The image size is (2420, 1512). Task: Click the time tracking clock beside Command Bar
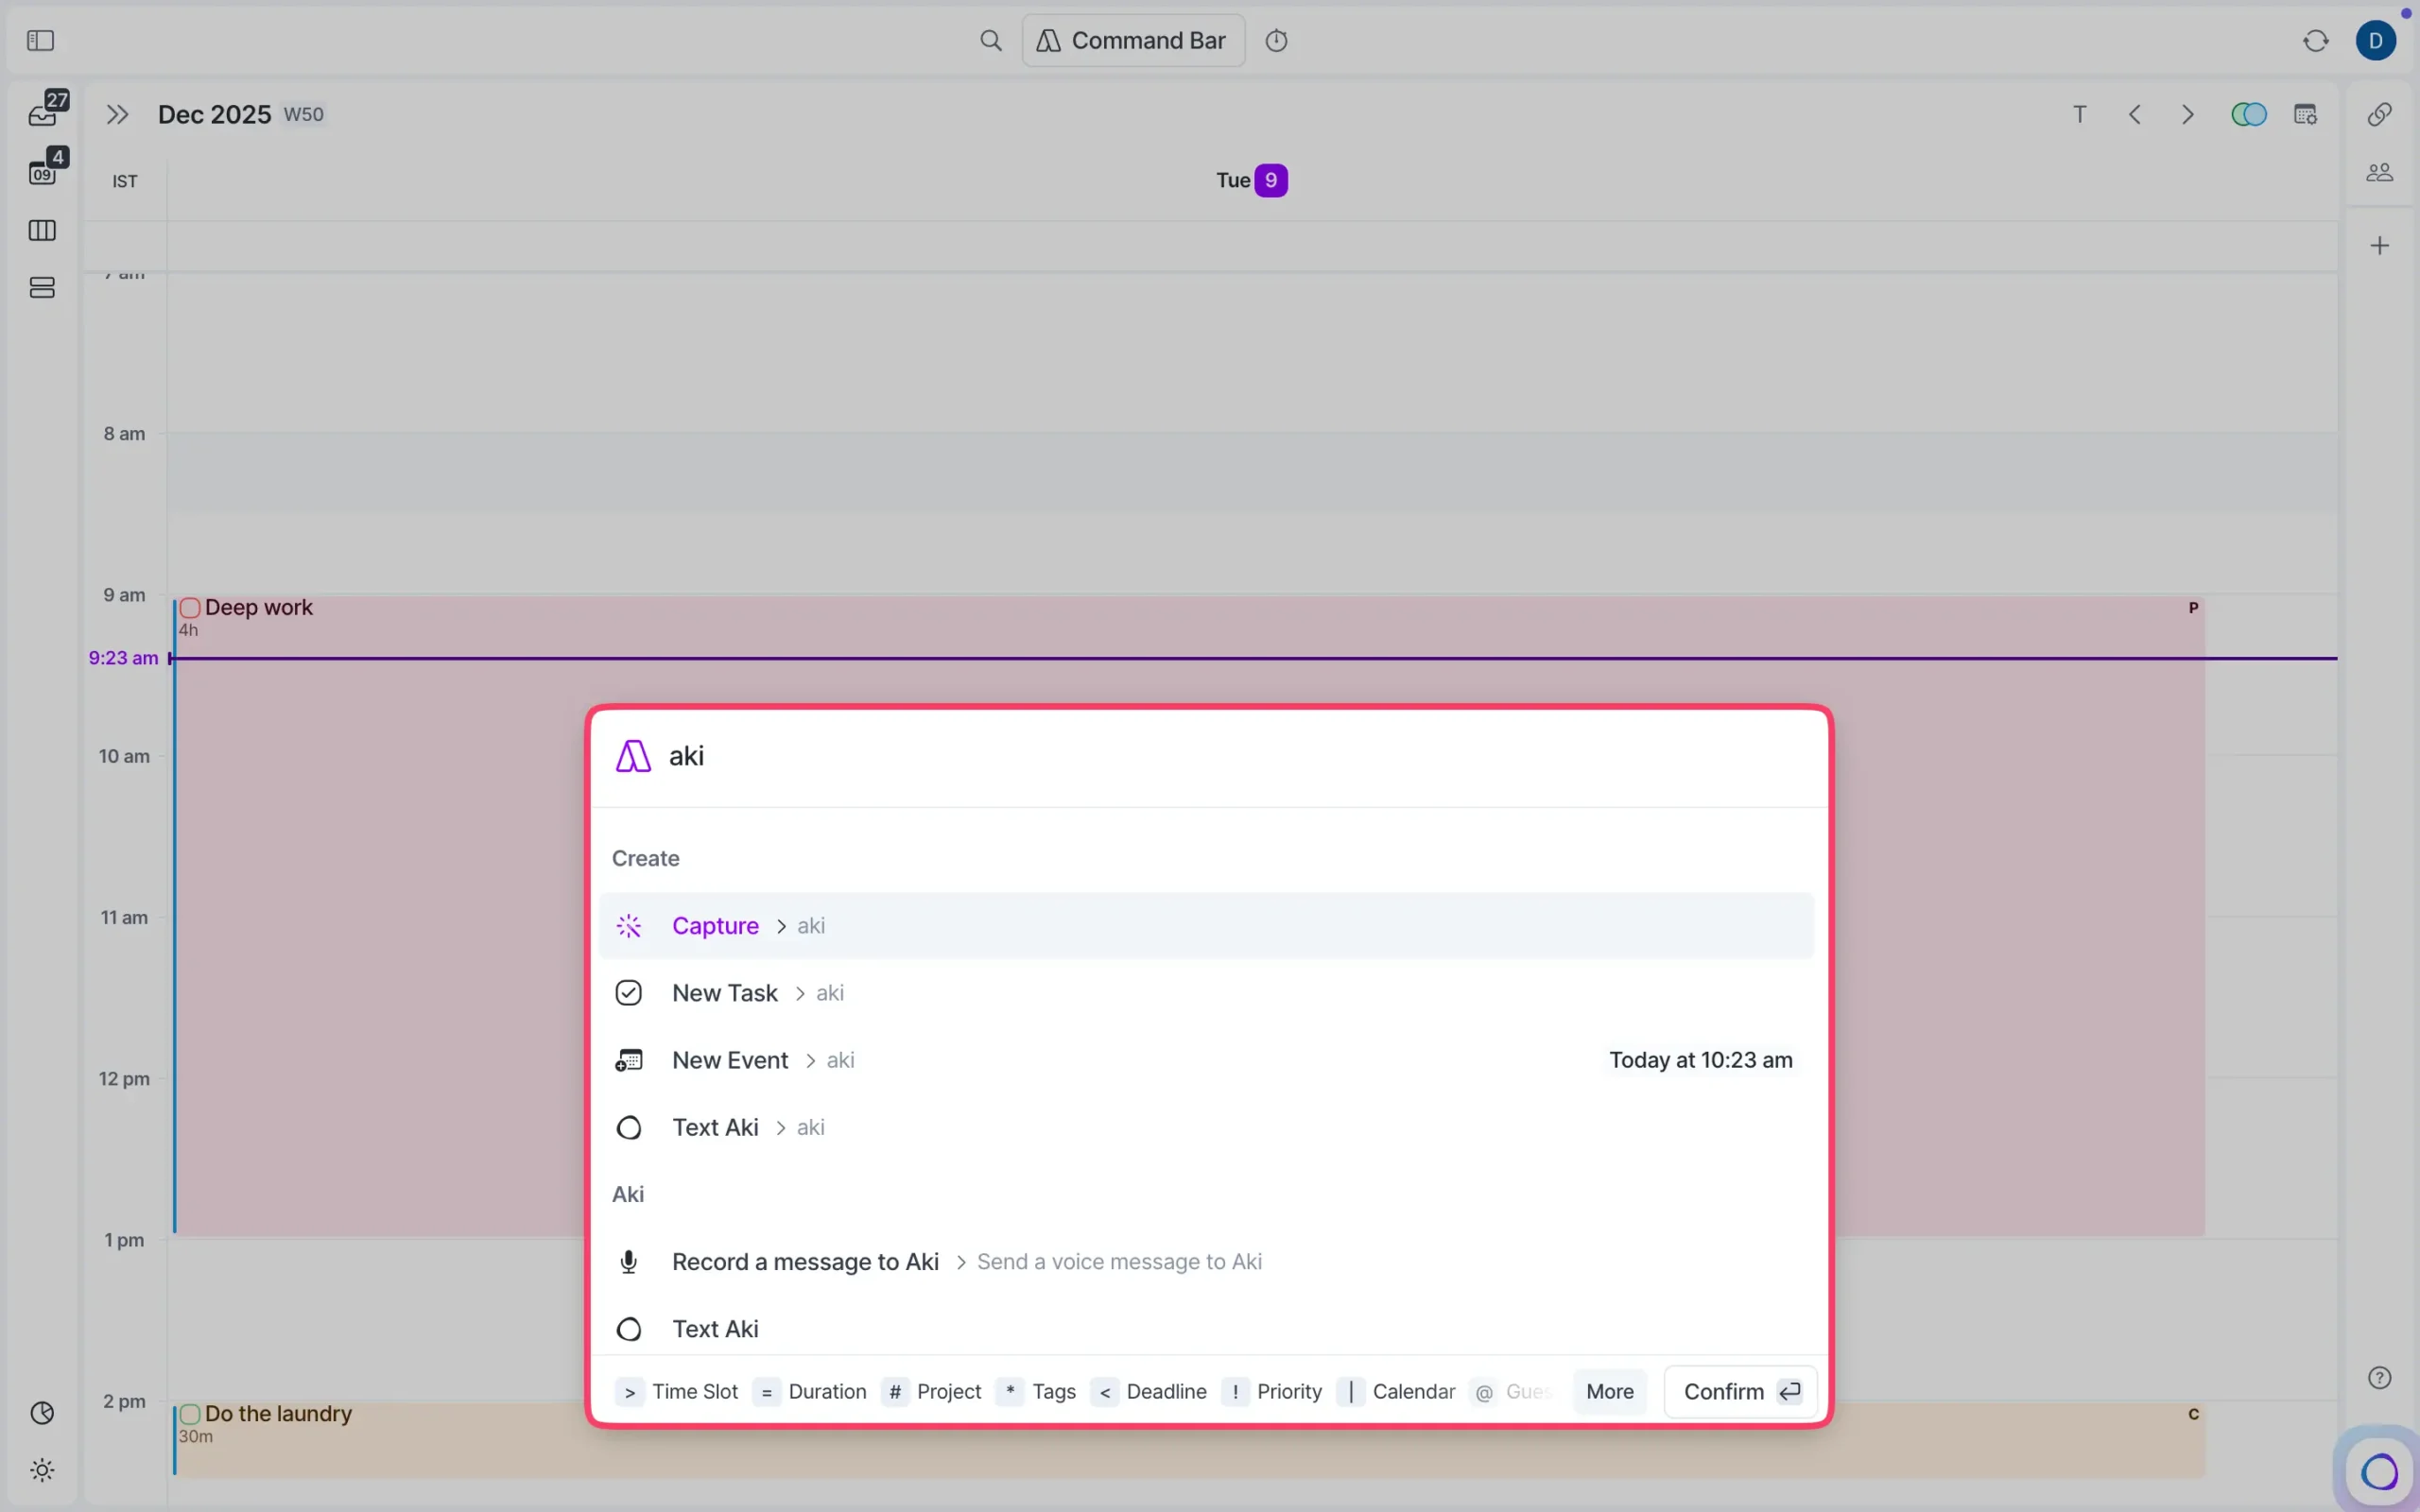(x=1277, y=40)
